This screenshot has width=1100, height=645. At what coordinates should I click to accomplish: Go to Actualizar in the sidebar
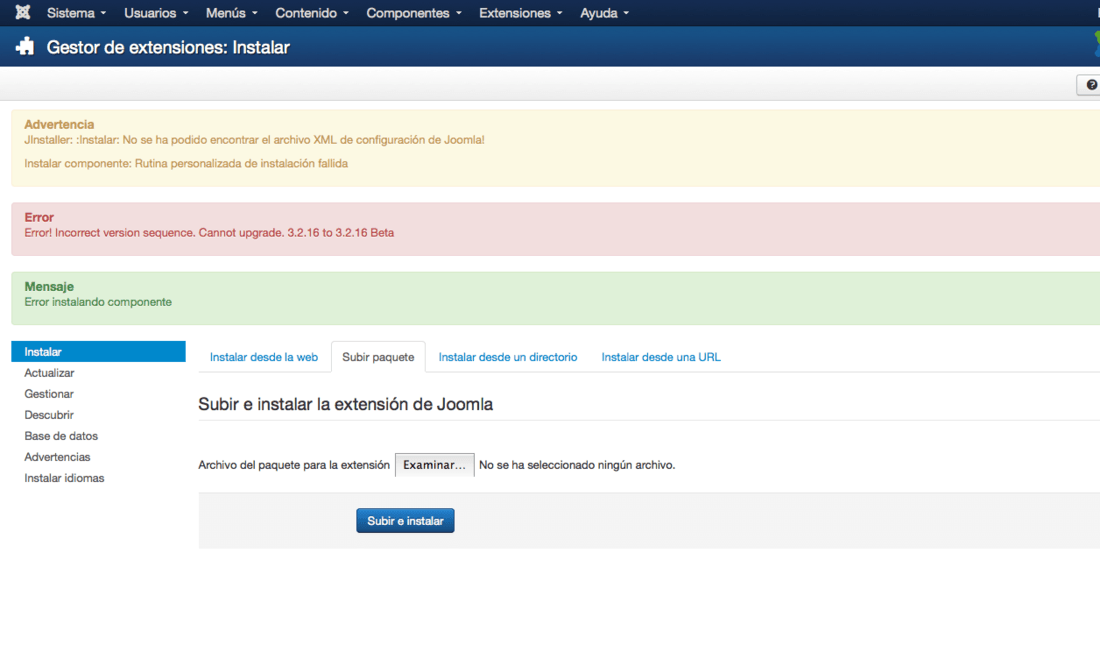[49, 373]
